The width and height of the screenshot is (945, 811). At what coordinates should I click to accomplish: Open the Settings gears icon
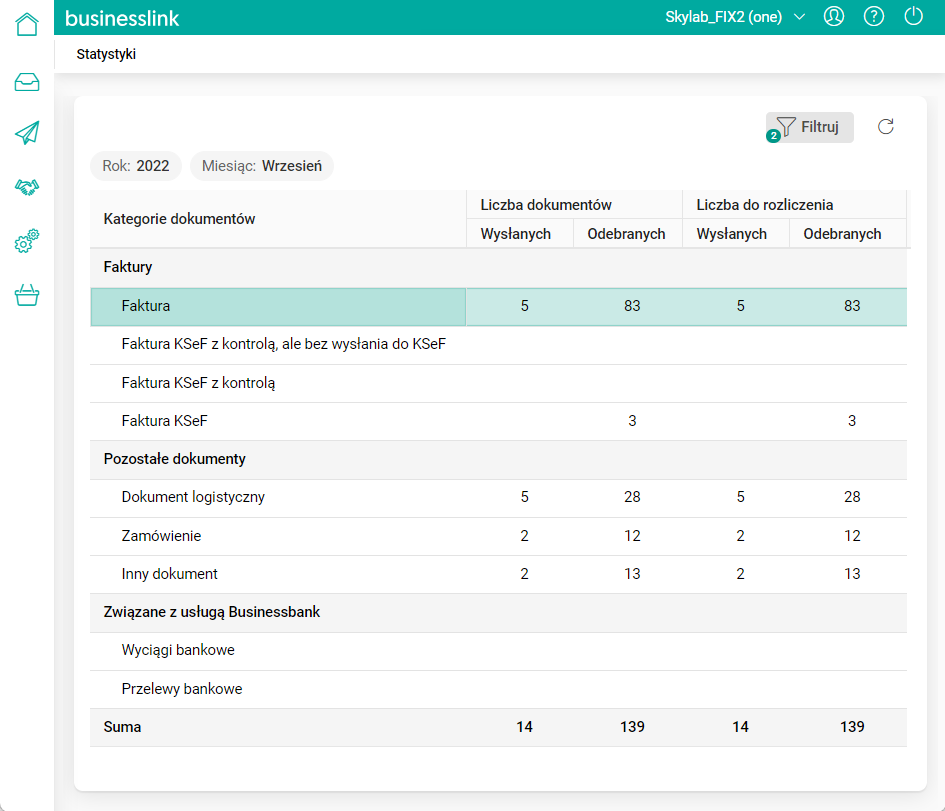(x=27, y=241)
